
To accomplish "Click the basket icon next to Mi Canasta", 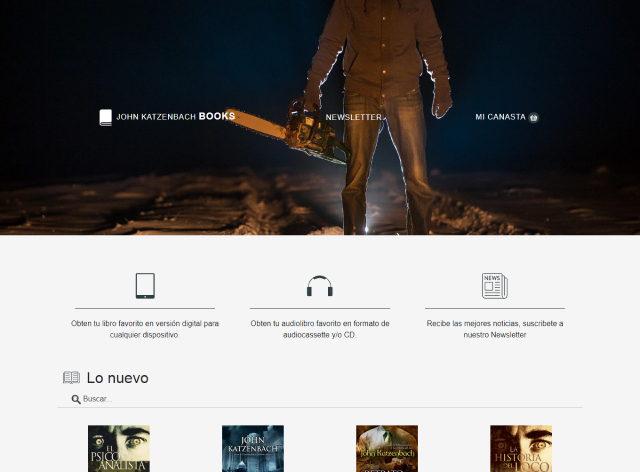I will click(x=533, y=118).
